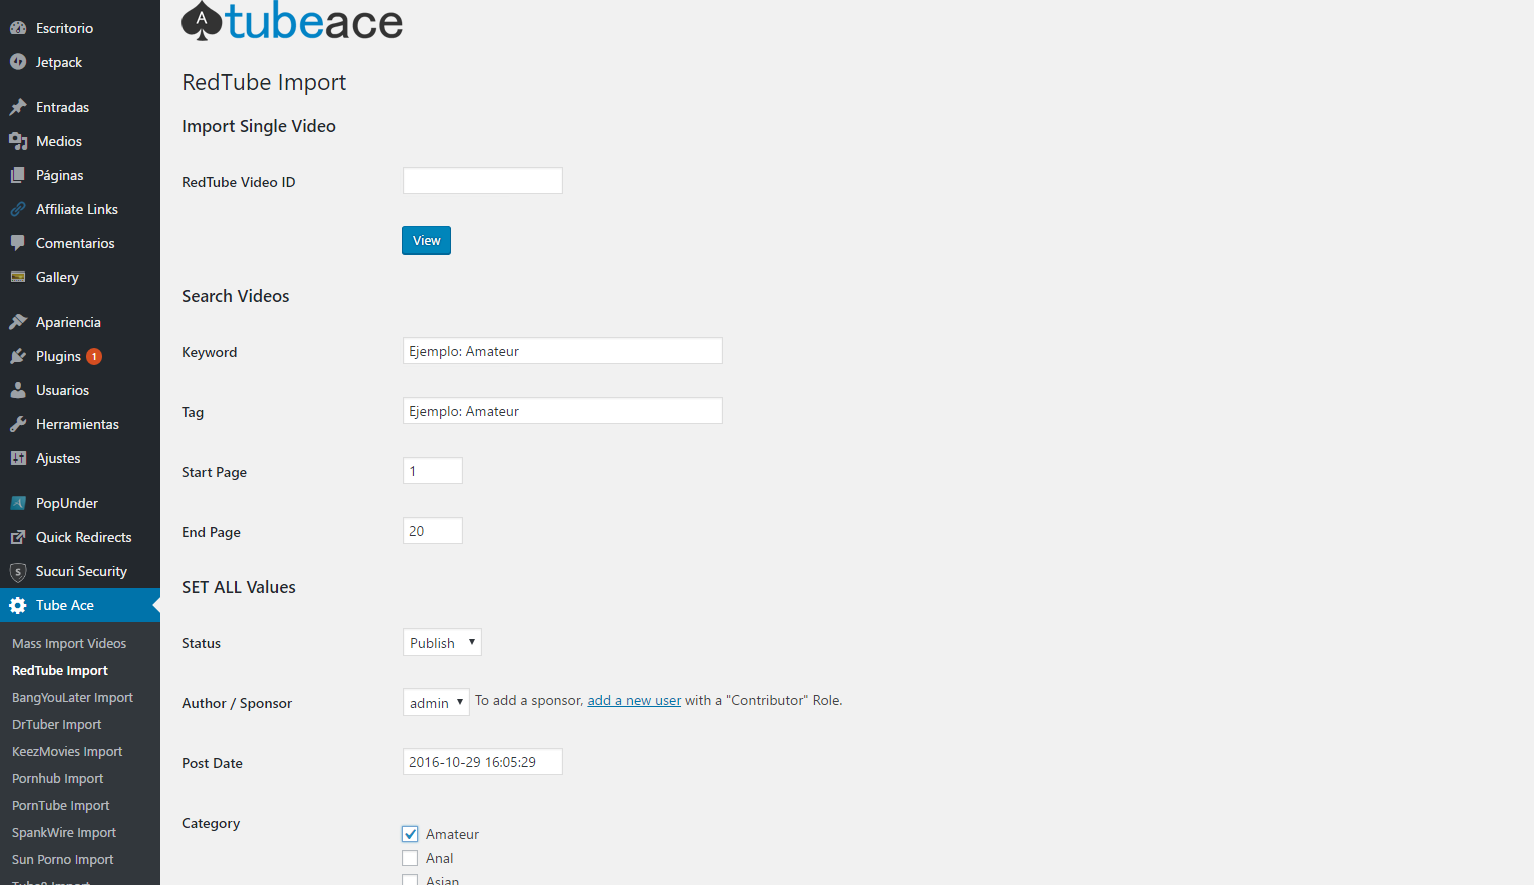The width and height of the screenshot is (1534, 885).
Task: Click the blue View button
Action: point(426,240)
